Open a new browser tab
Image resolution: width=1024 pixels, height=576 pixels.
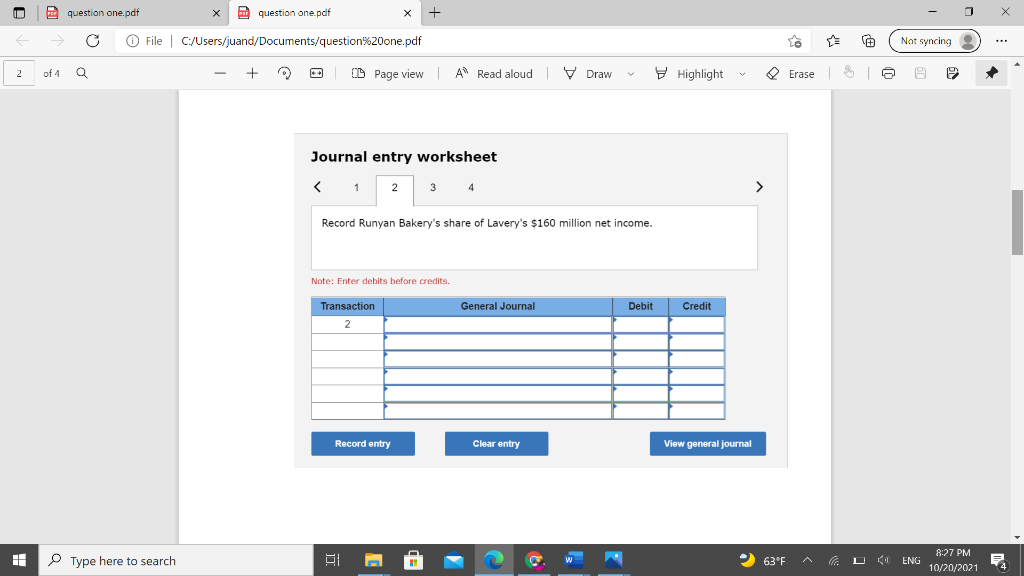click(434, 12)
